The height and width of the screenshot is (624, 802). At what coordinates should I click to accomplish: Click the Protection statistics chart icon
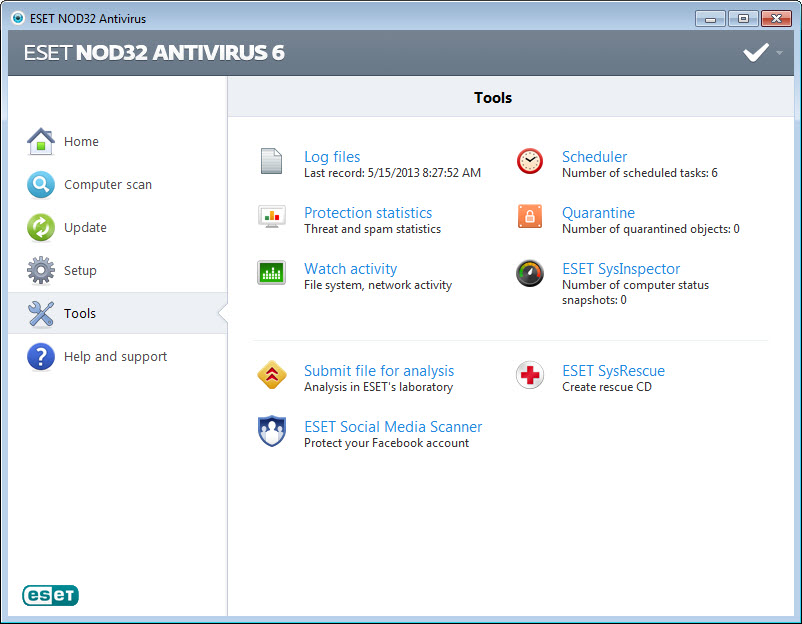272,216
